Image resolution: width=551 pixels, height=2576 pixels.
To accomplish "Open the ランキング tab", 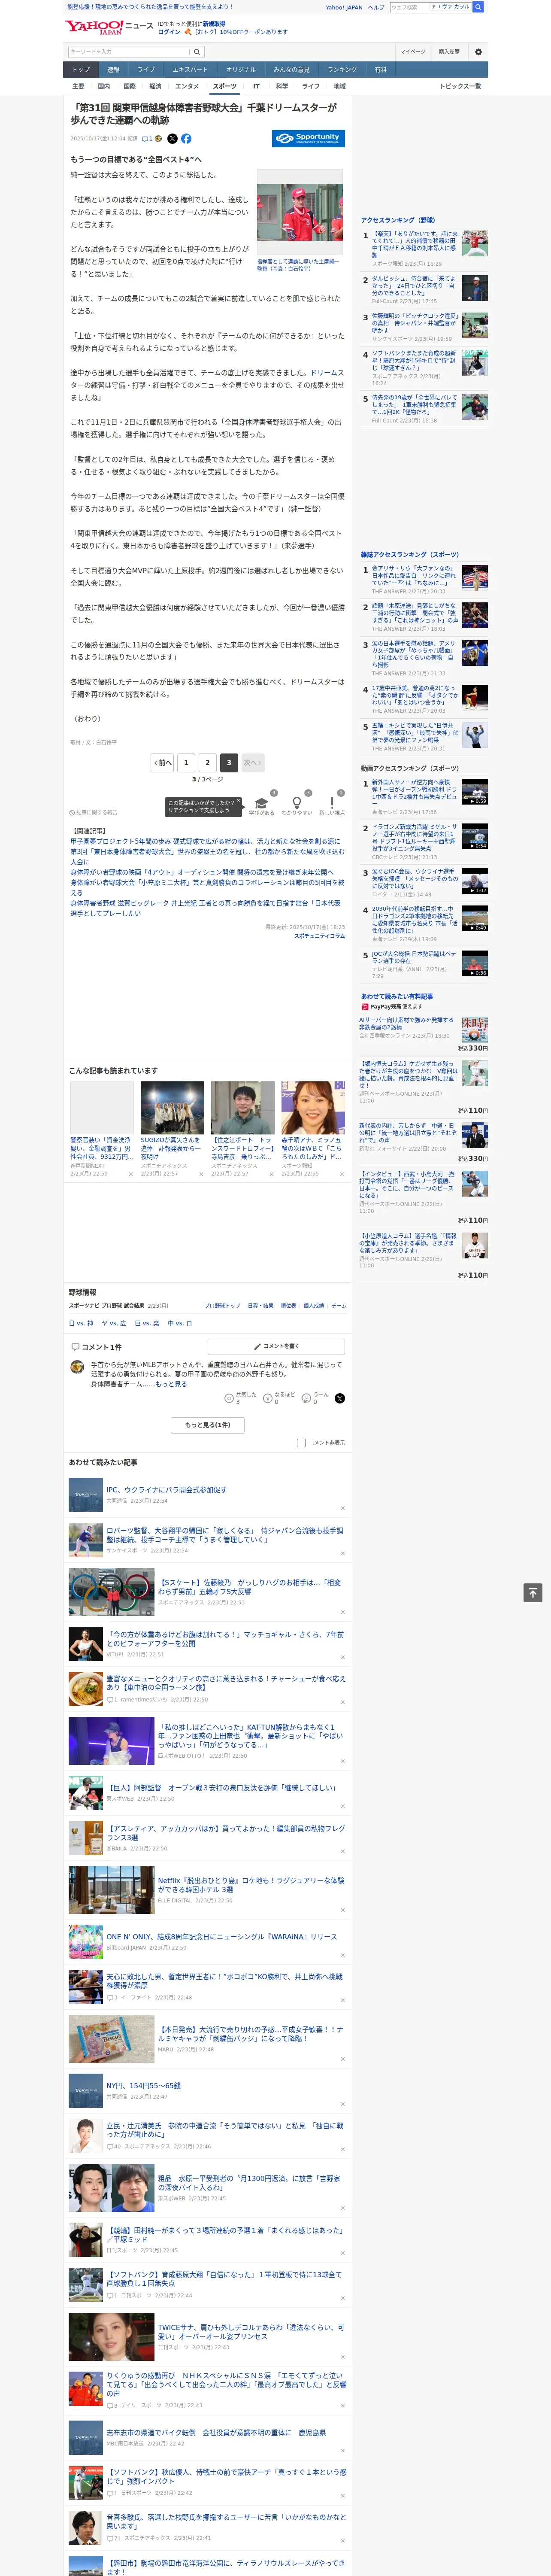I will 342,70.
